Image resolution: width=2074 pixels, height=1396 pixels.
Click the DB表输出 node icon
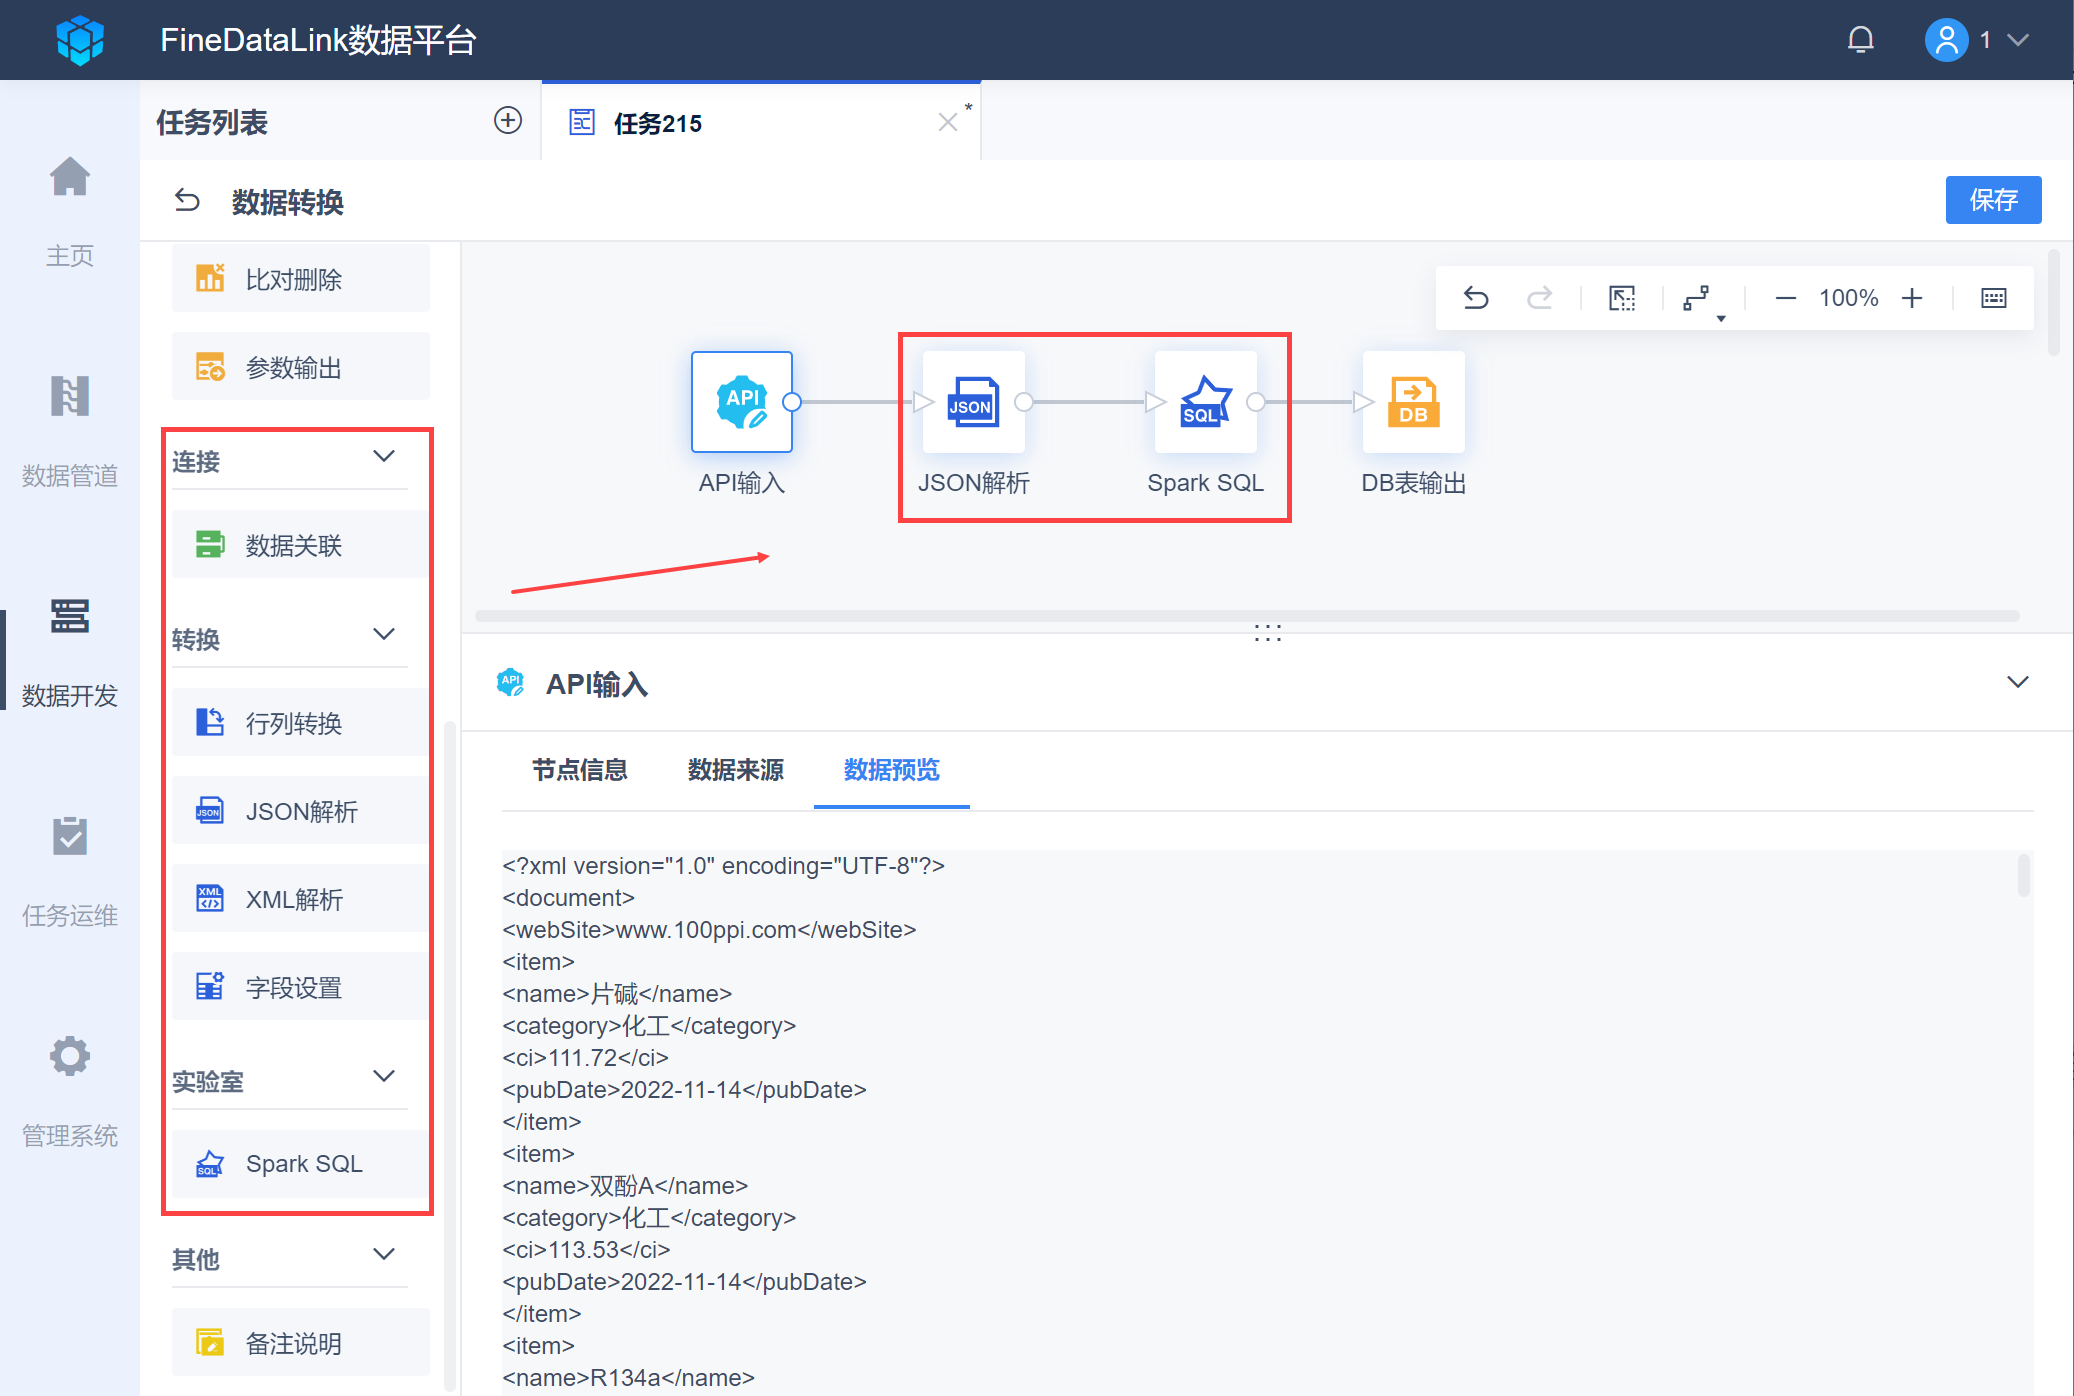point(1413,402)
